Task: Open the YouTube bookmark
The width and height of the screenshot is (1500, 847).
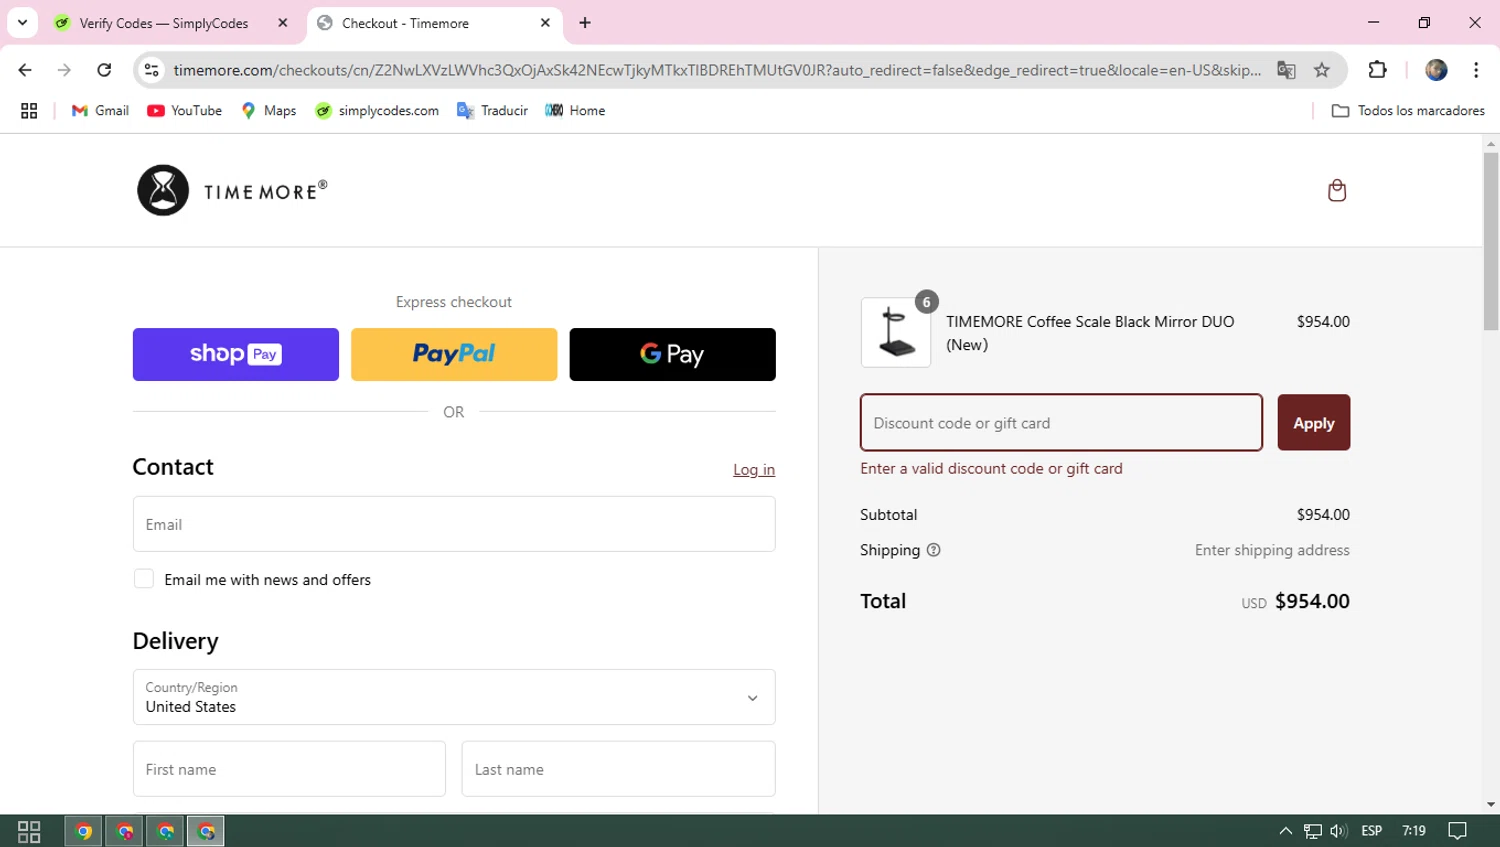Action: coord(185,111)
